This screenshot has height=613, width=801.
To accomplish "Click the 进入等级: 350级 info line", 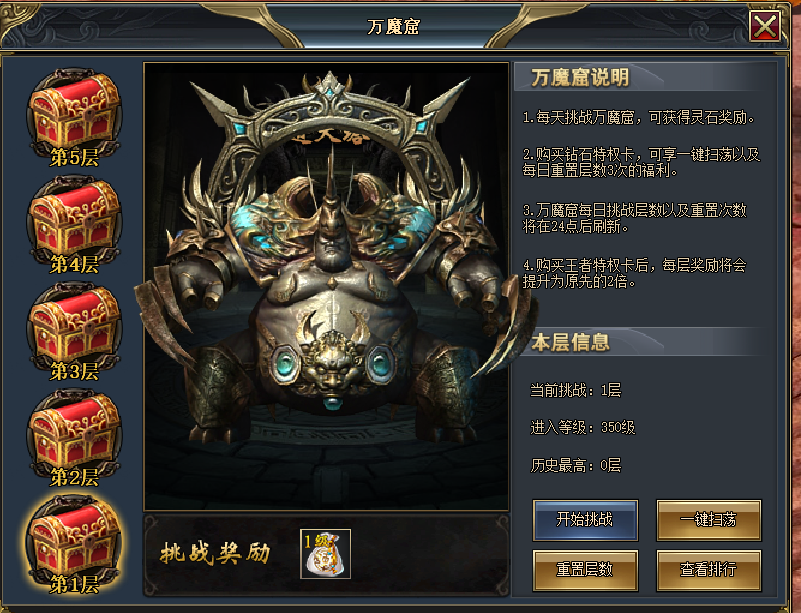I will point(583,428).
